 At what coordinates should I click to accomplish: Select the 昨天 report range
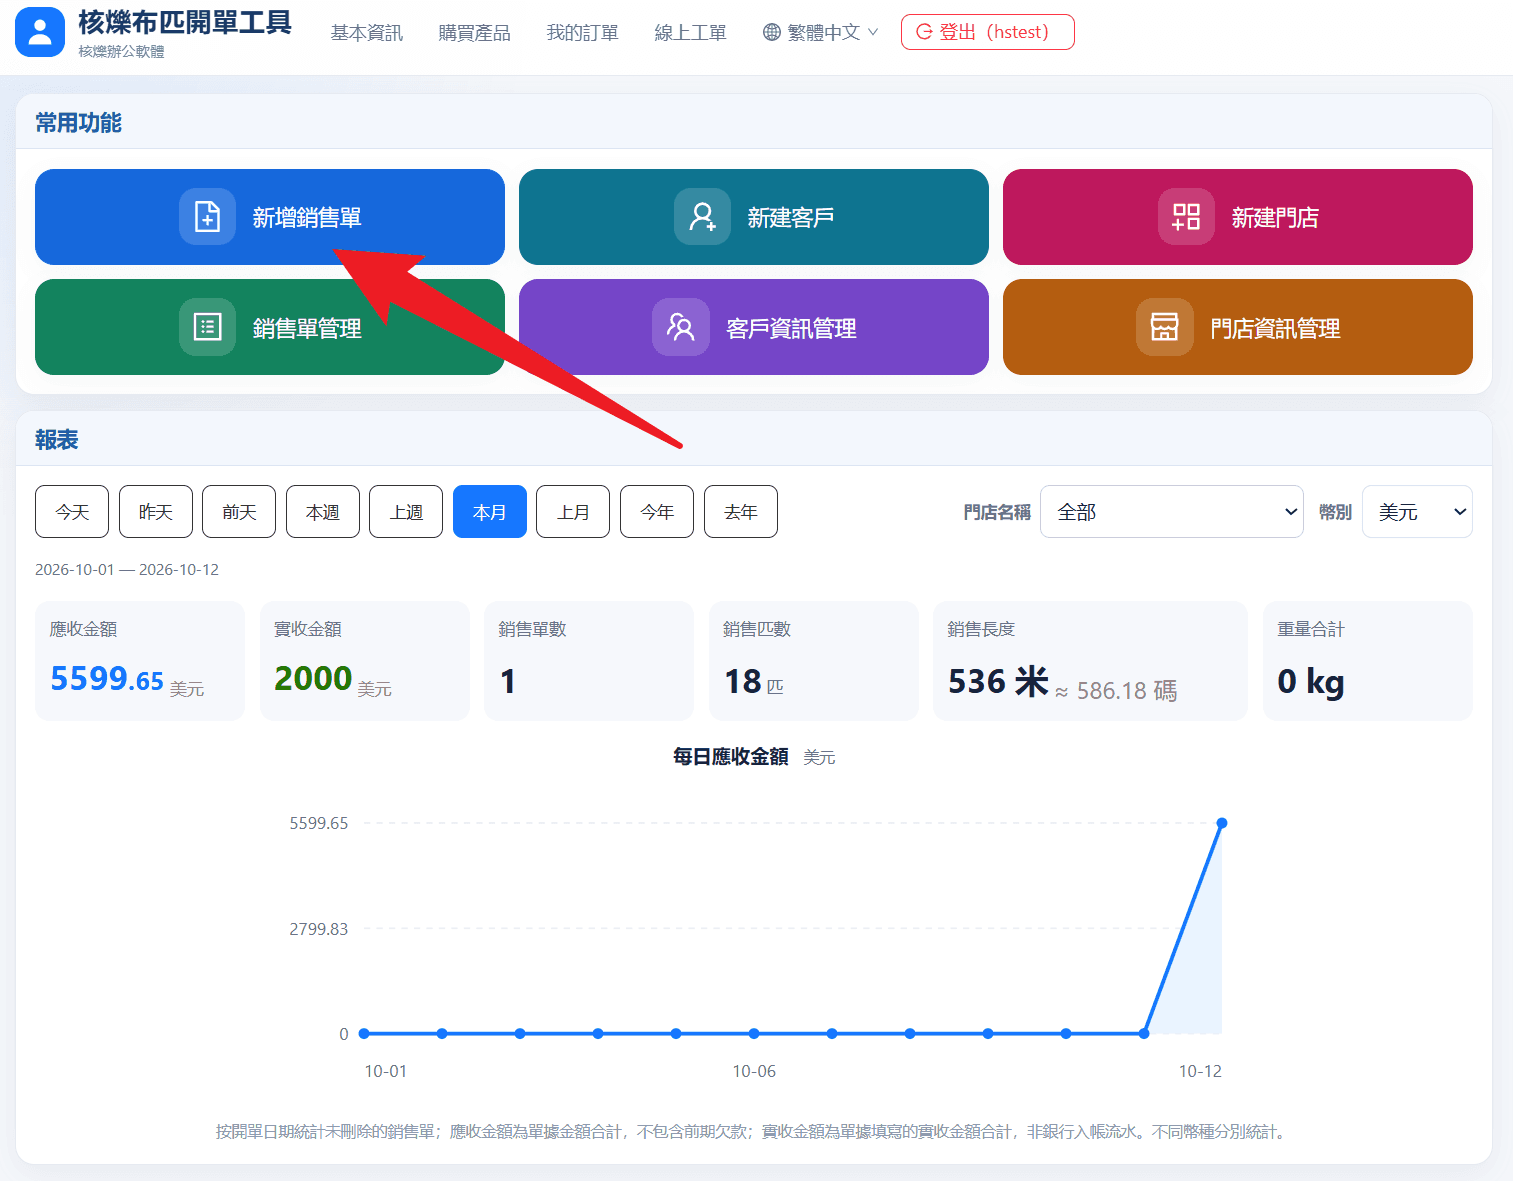(x=155, y=511)
